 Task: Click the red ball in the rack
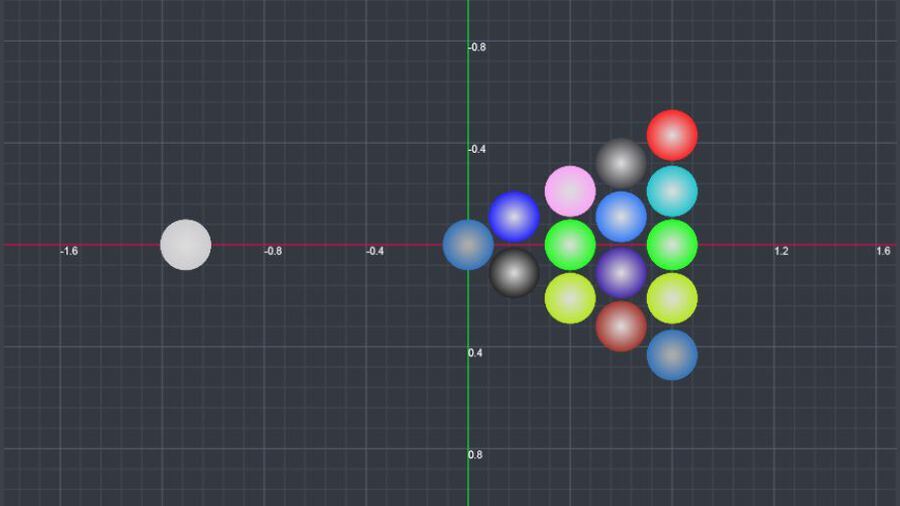tap(672, 135)
